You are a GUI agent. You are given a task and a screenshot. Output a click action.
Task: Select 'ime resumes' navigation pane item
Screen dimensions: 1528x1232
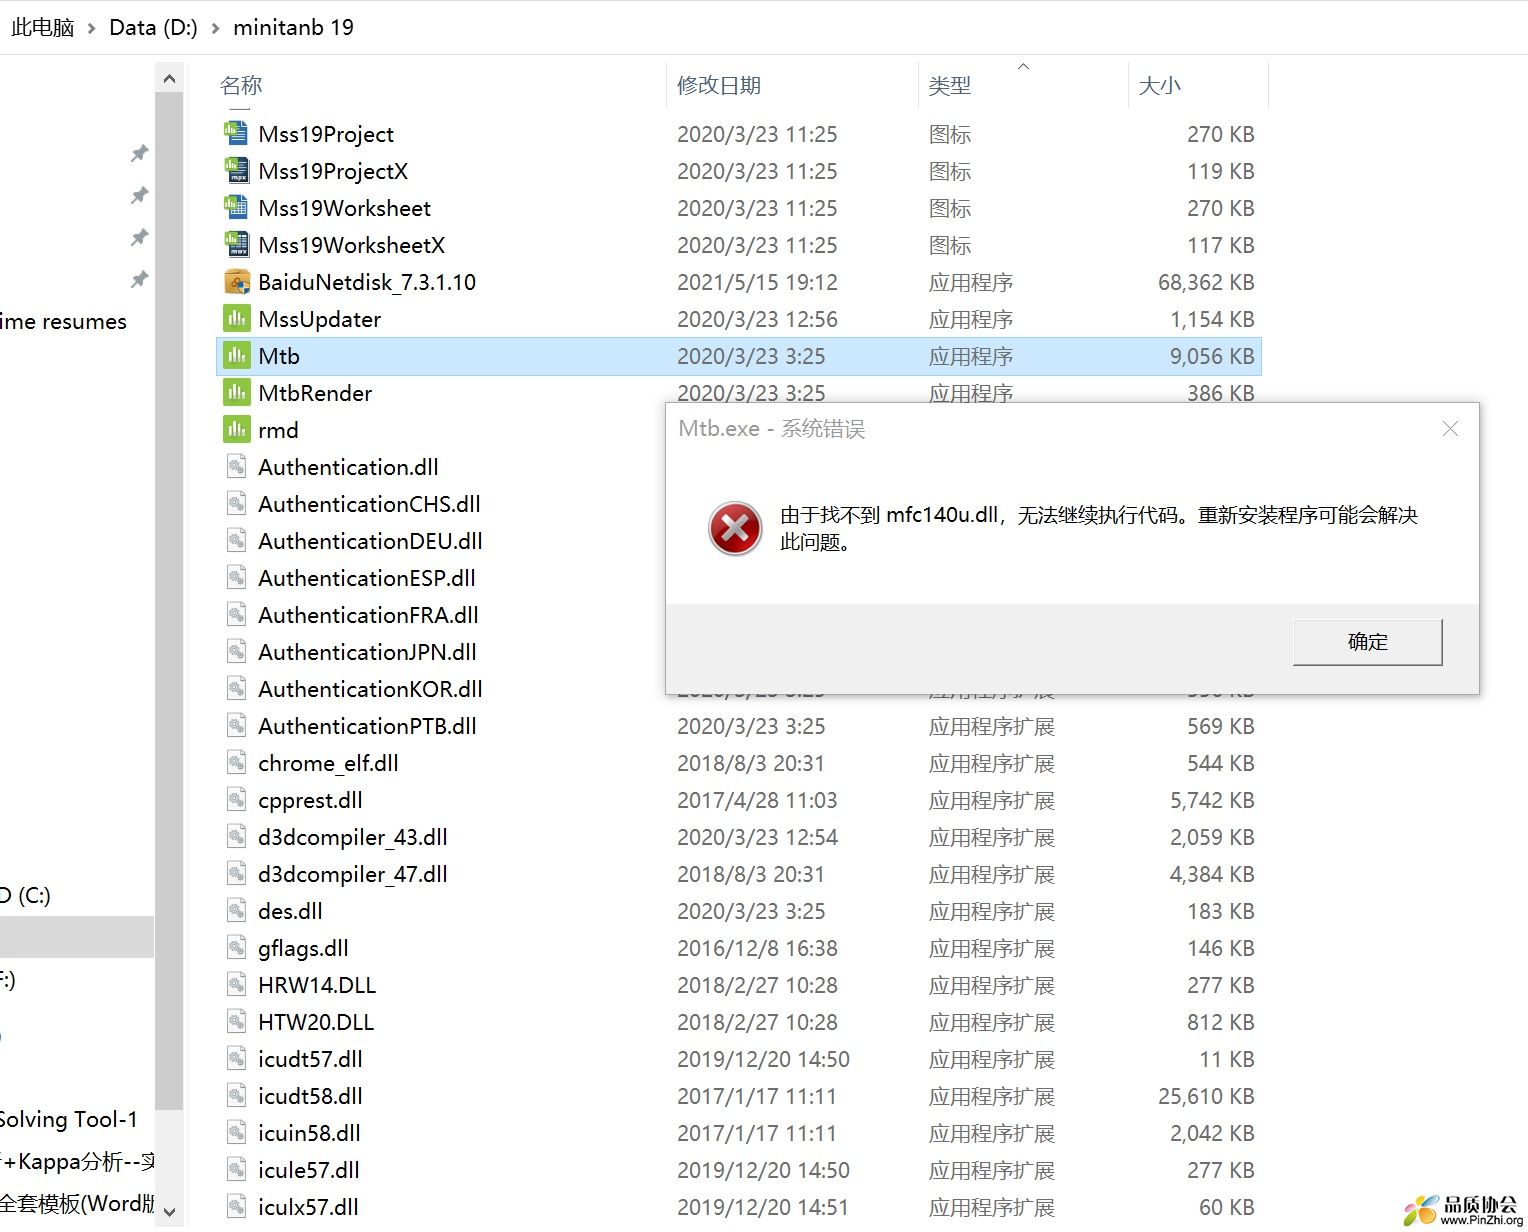point(64,322)
